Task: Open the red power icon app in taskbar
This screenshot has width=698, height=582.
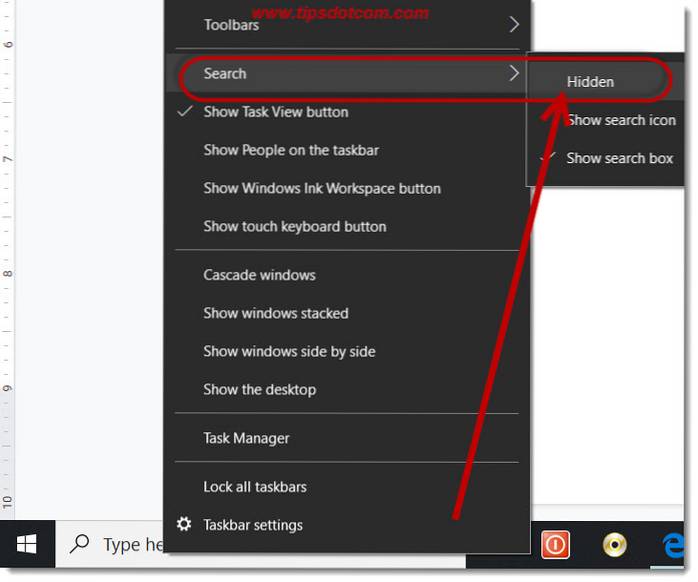Action: click(555, 544)
